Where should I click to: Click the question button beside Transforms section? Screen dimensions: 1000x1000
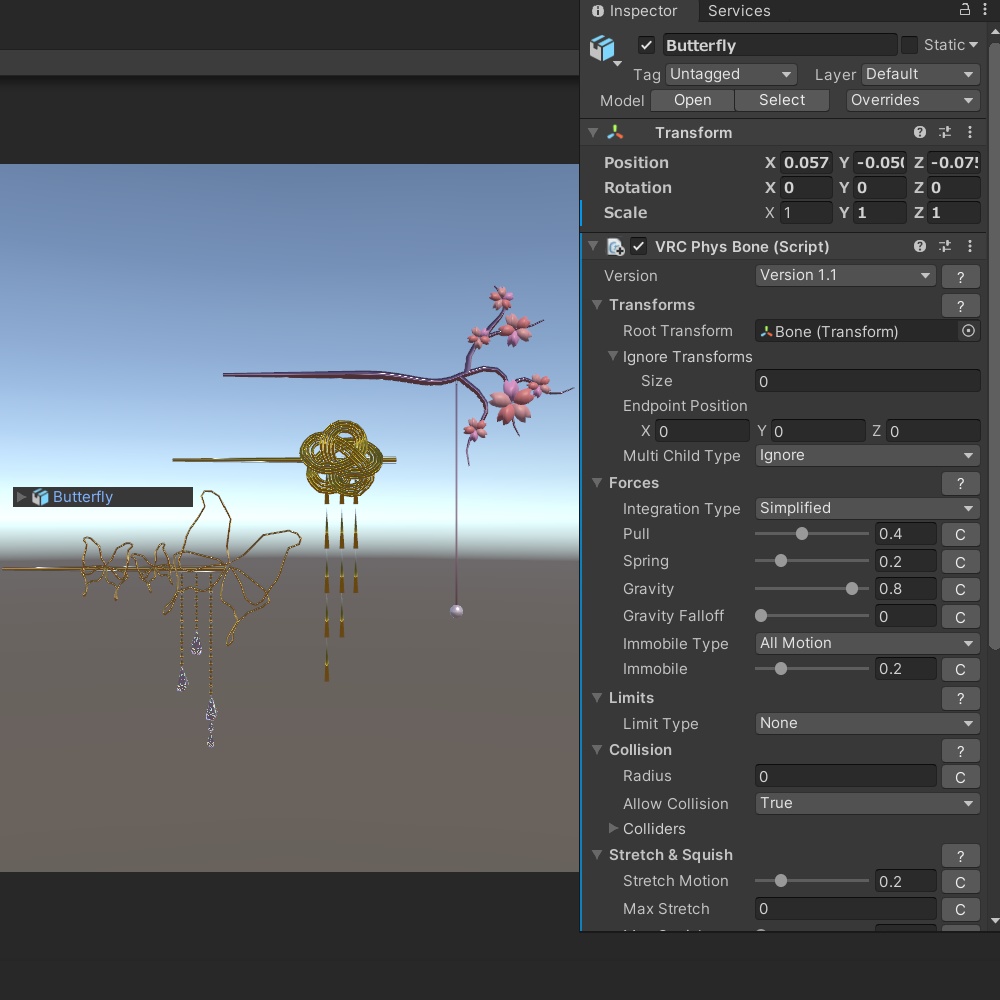(x=960, y=306)
